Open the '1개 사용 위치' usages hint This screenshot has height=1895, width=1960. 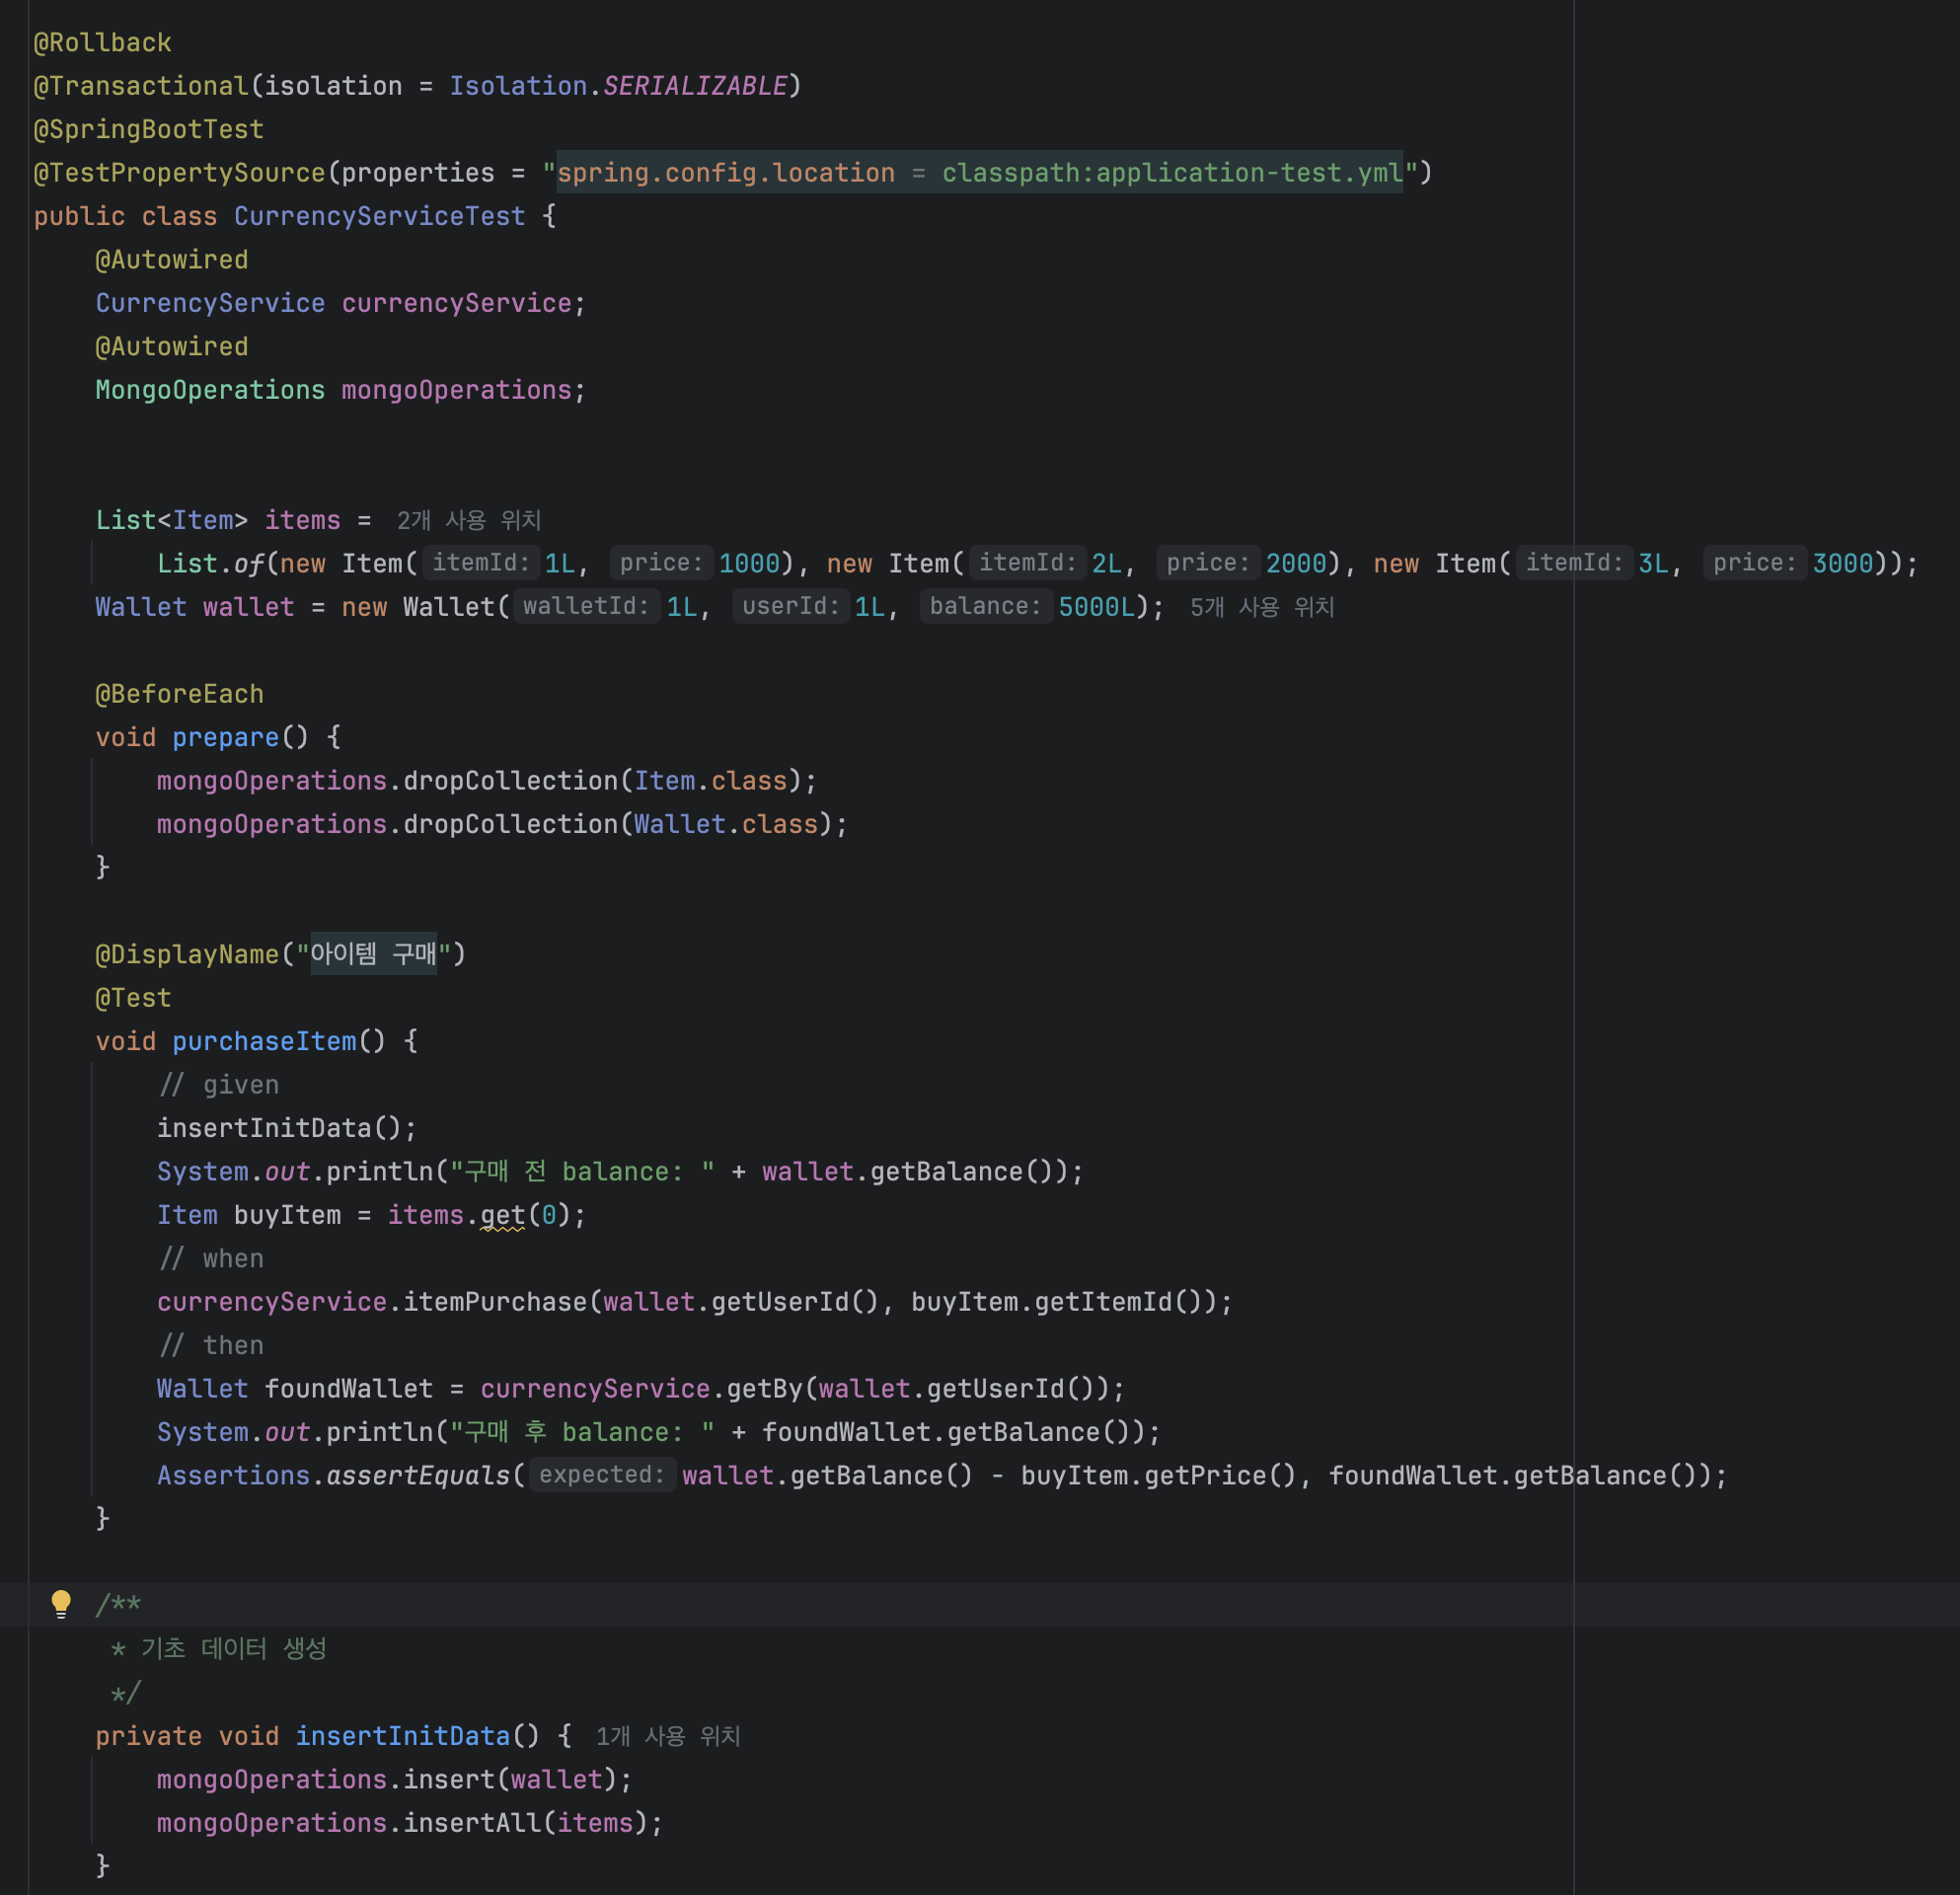668,1736
